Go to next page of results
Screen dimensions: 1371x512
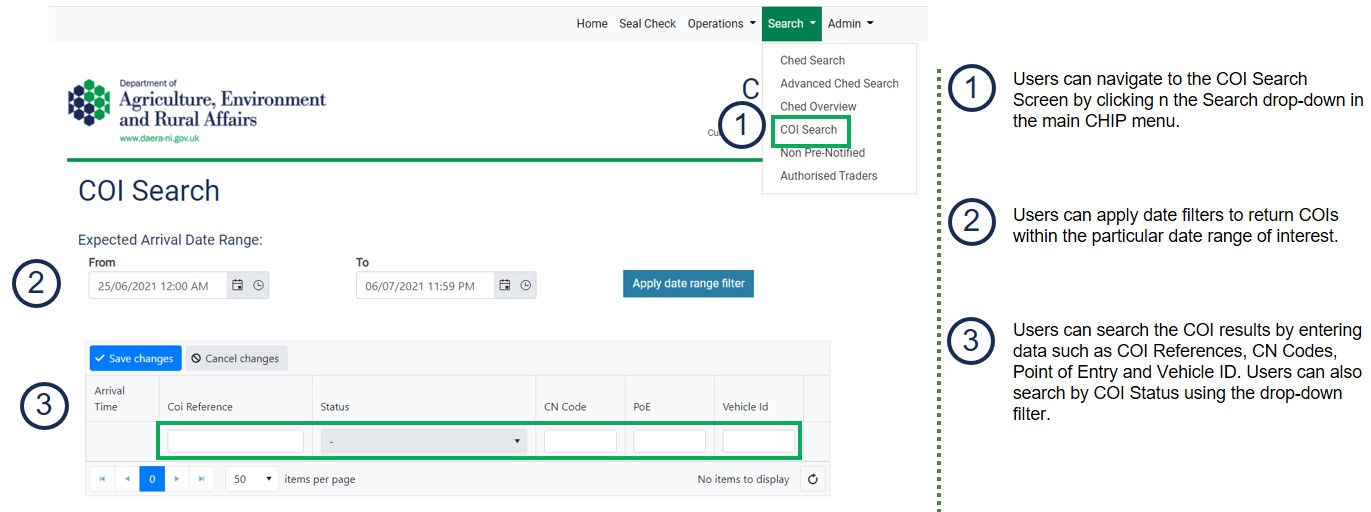(177, 480)
